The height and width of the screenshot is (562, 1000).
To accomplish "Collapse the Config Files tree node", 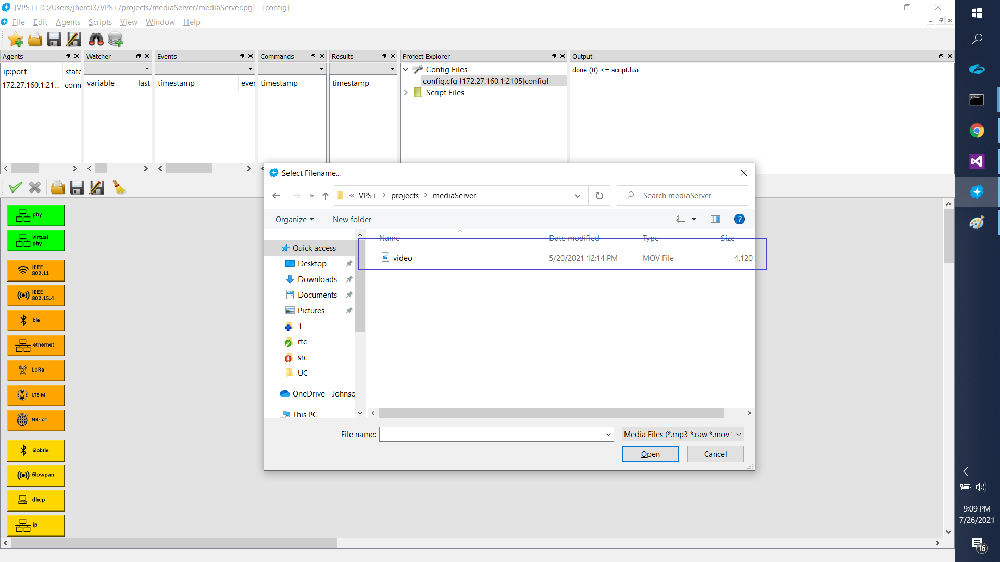I will coord(406,70).
